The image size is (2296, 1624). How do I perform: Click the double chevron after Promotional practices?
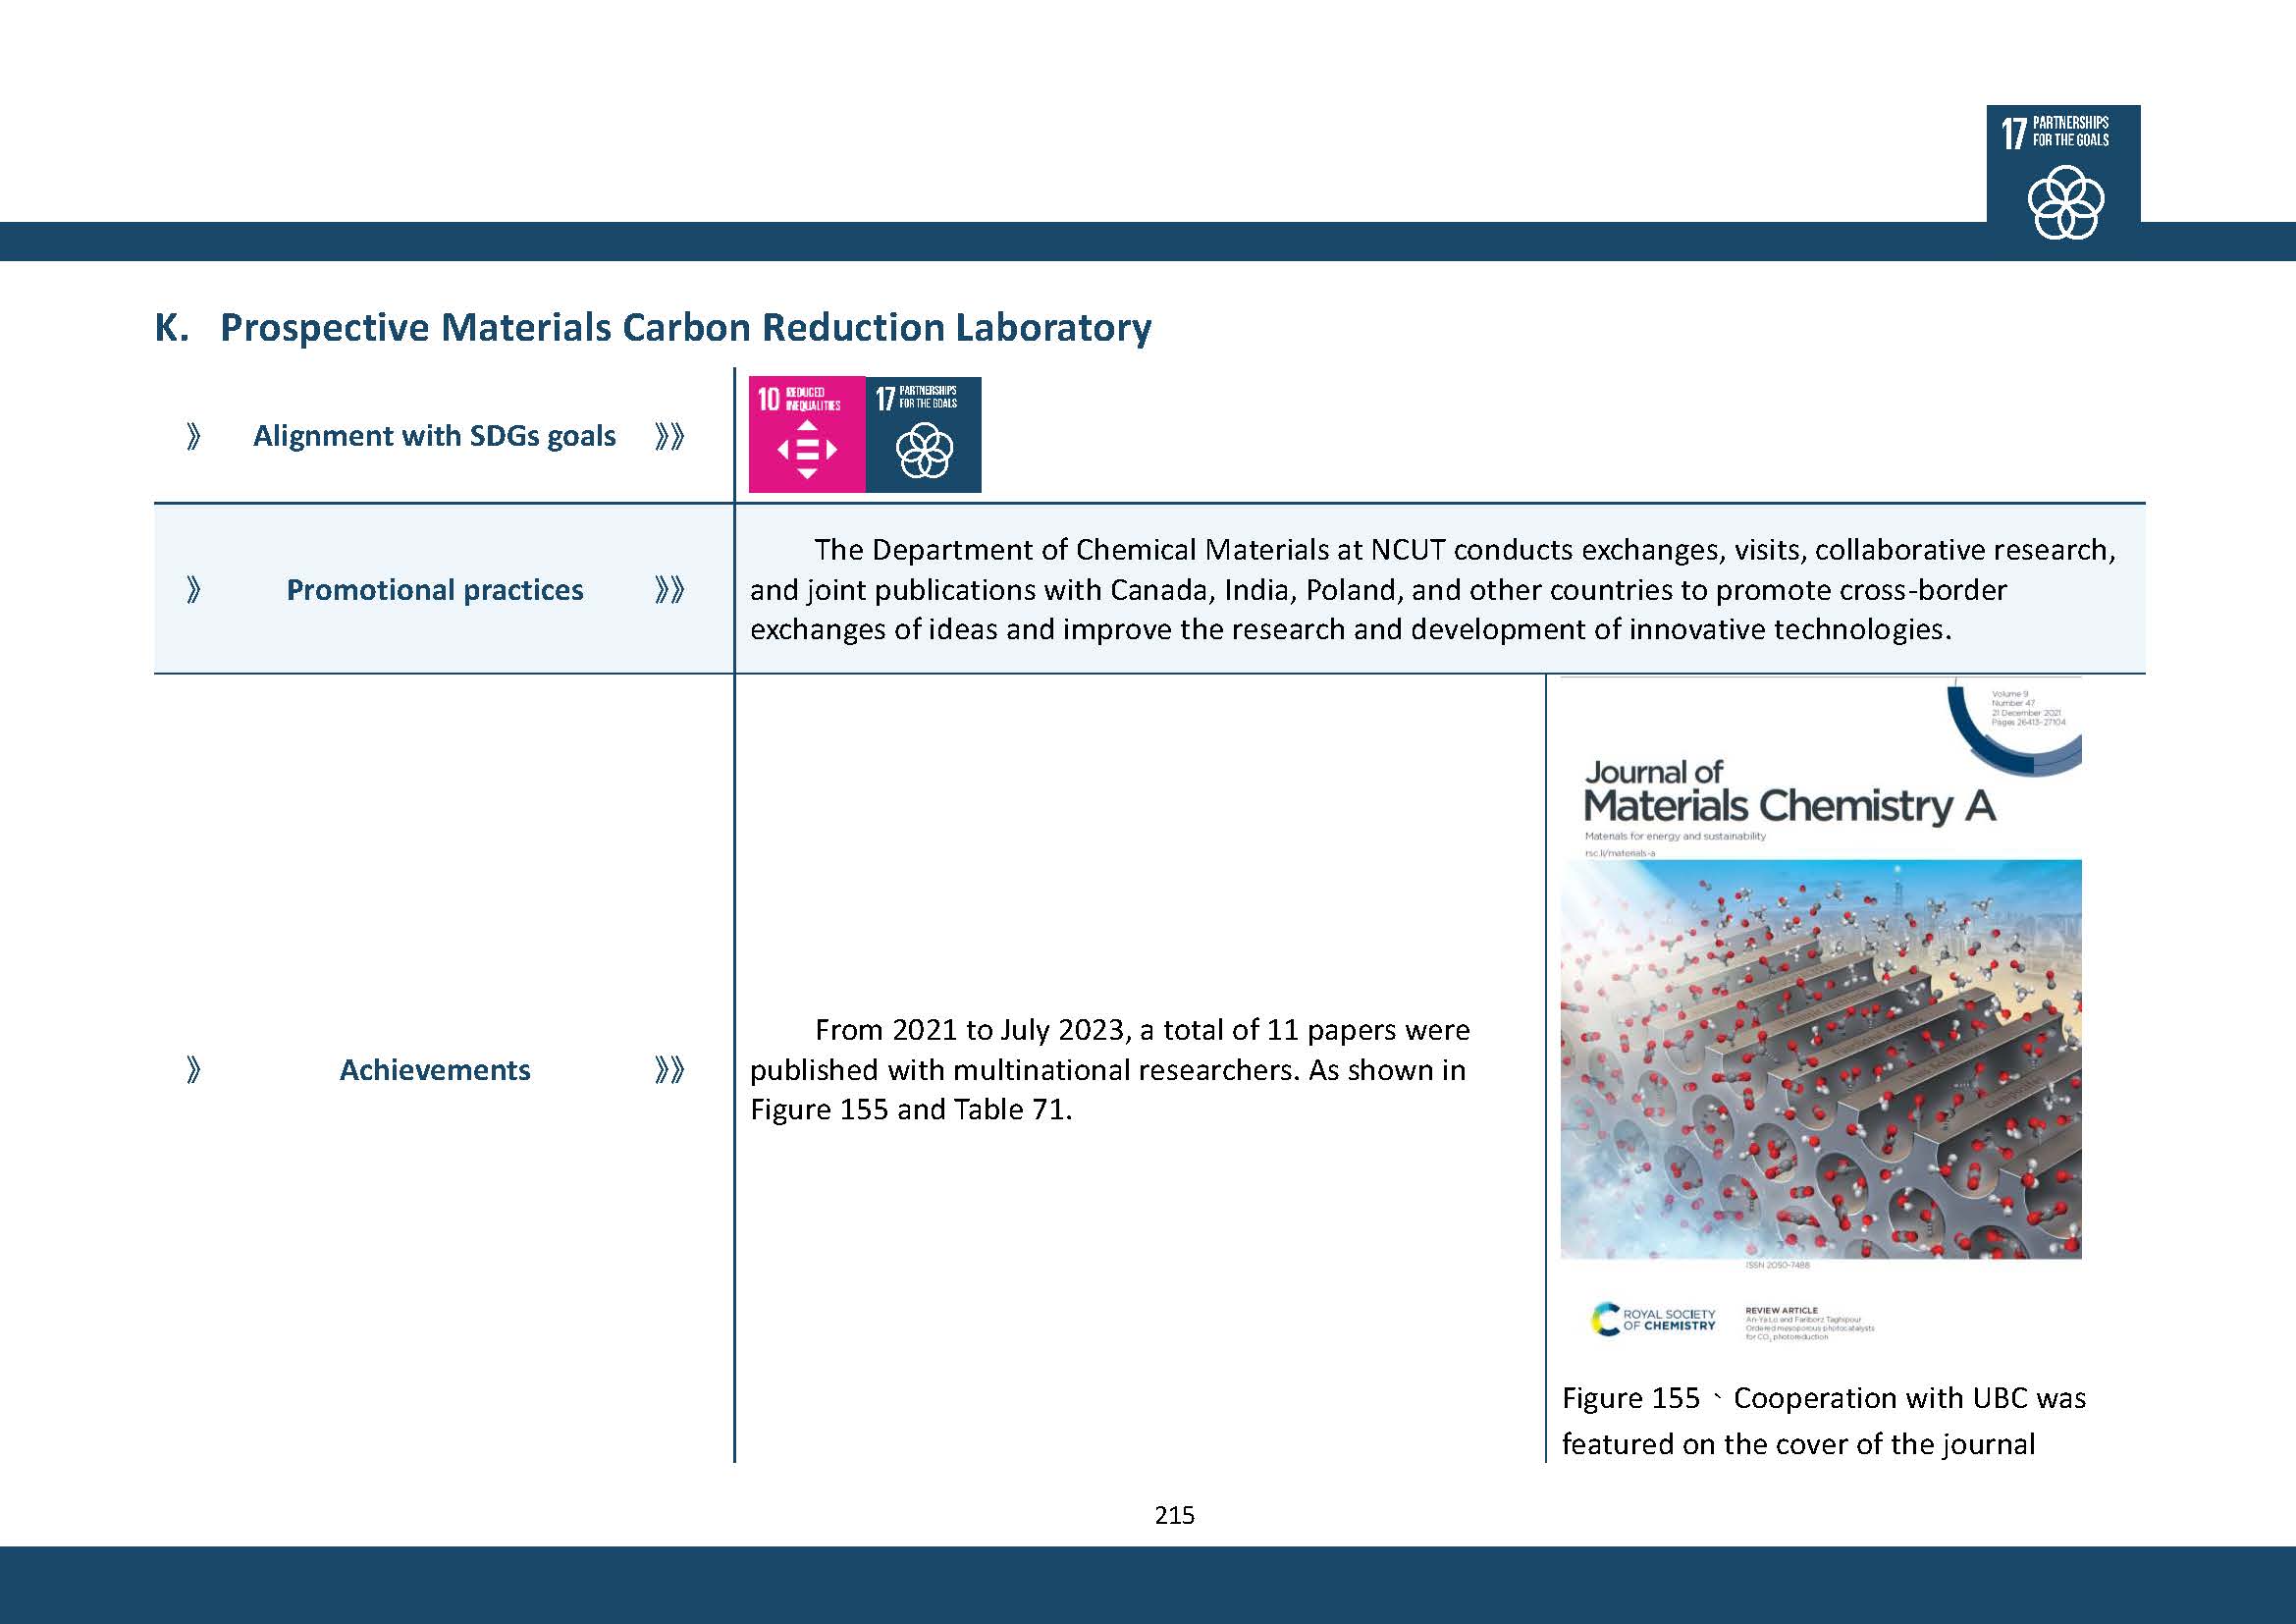(x=669, y=590)
